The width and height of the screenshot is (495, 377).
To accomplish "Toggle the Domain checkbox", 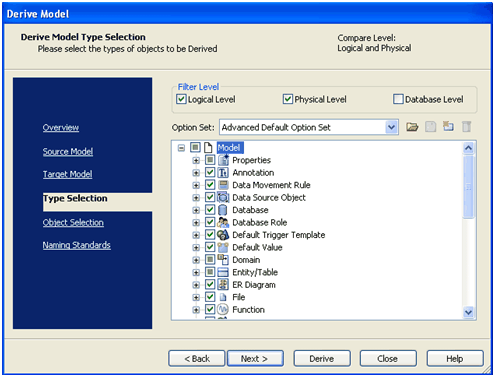I will pos(210,260).
